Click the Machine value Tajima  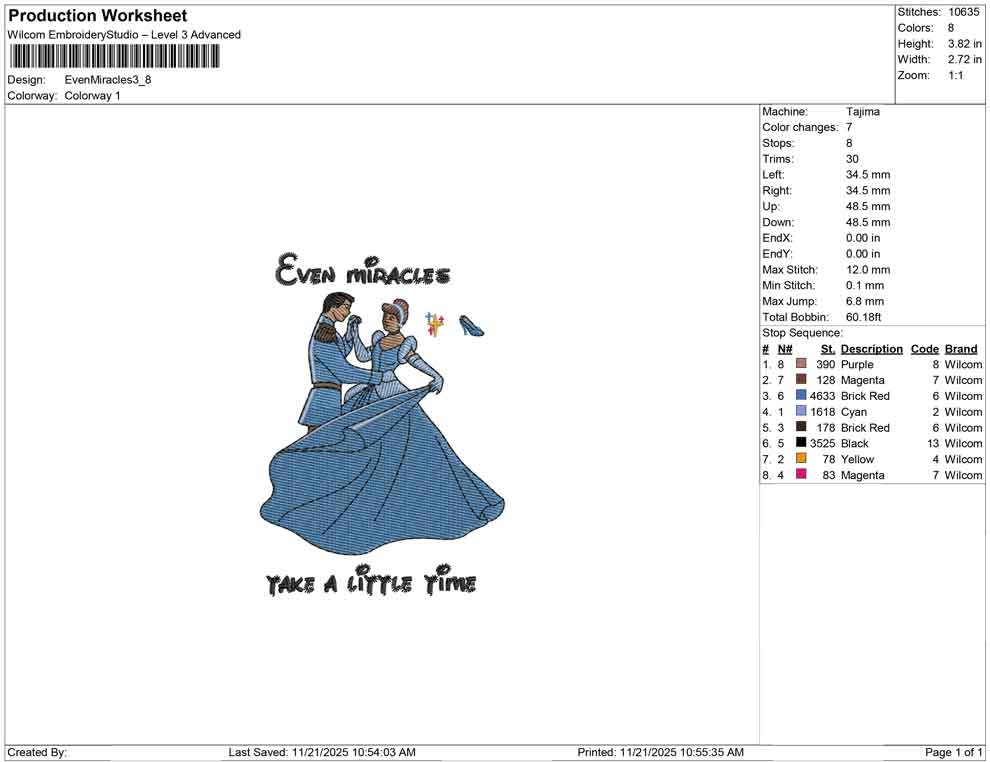coord(862,111)
